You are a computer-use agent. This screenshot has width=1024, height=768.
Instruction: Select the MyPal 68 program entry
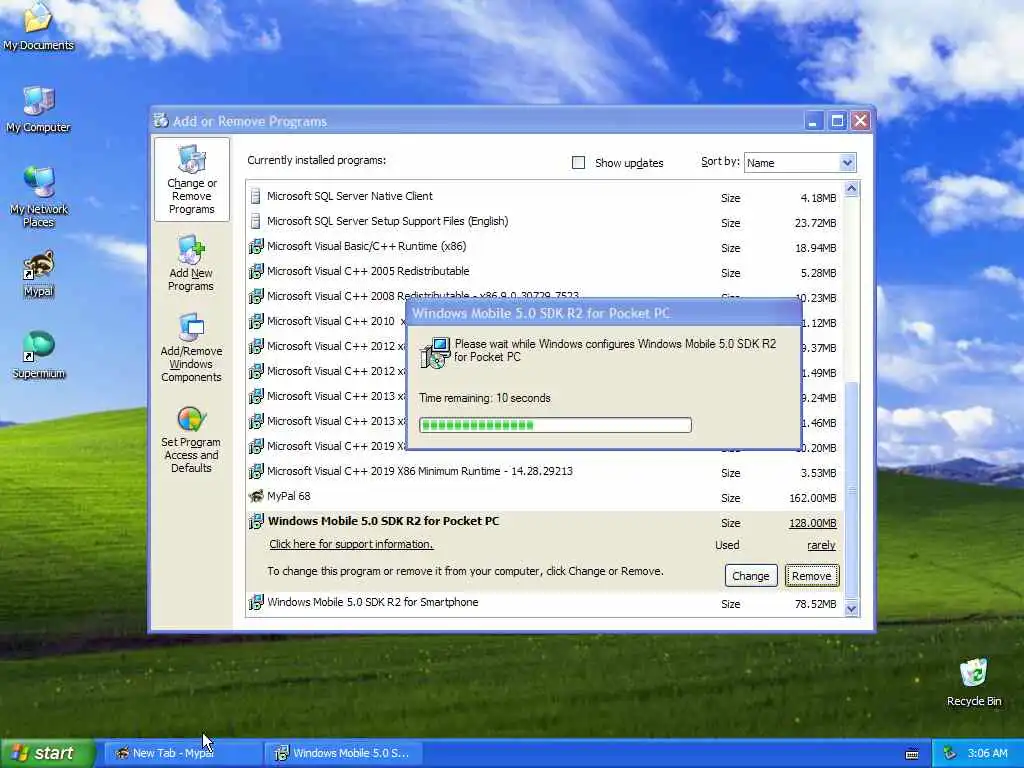pyautogui.click(x=545, y=497)
